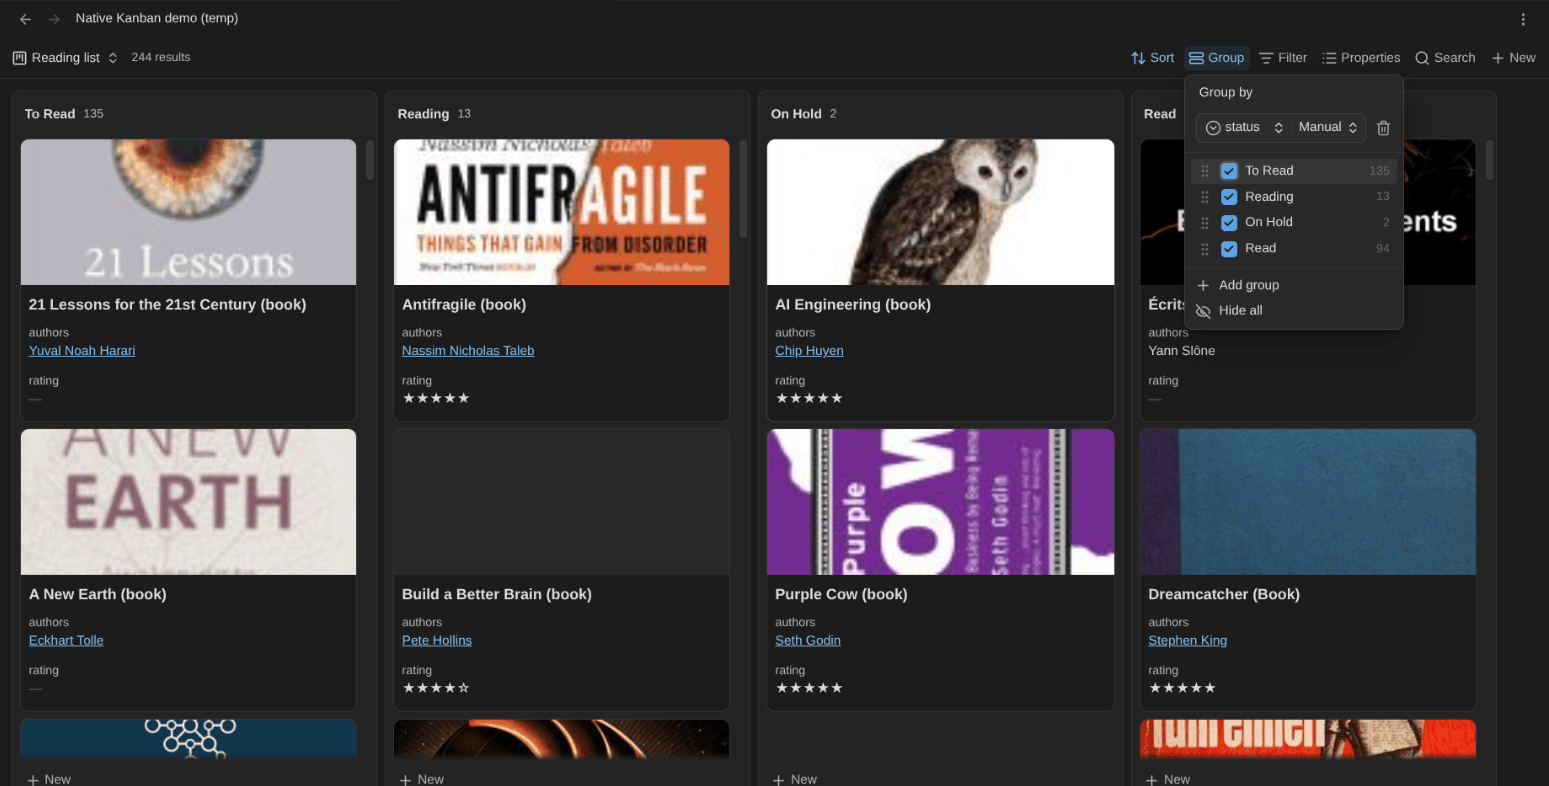Click the back navigation arrow
This screenshot has width=1549, height=786.
click(x=25, y=19)
